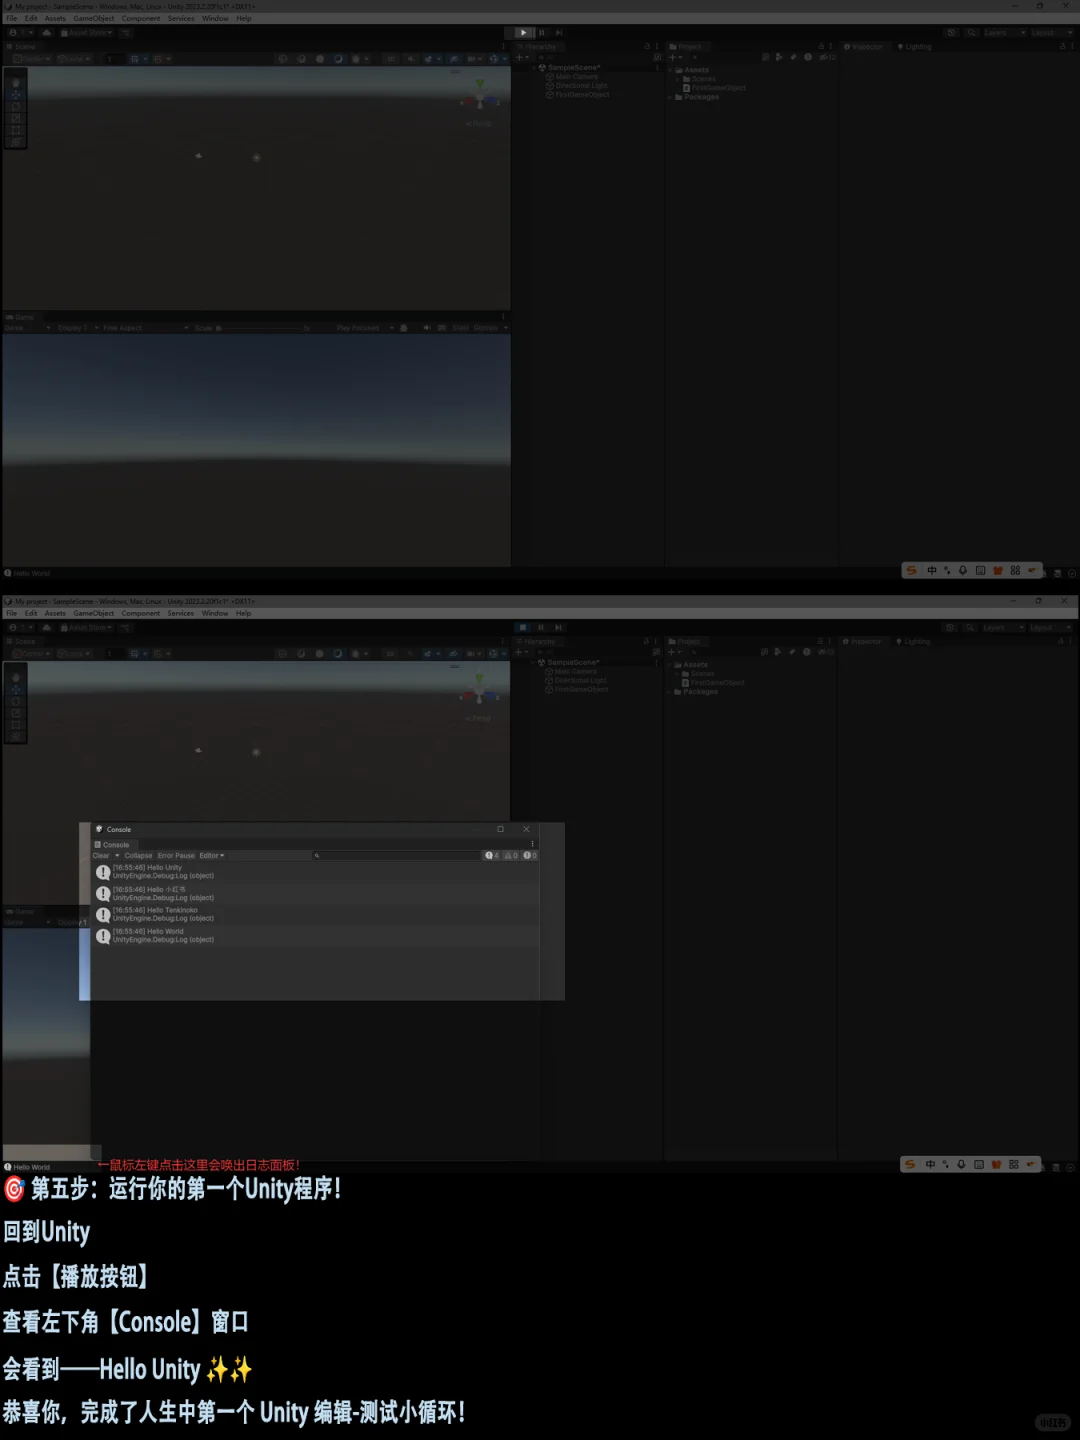The width and height of the screenshot is (1080, 1440).
Task: Open Layers dropdown in upper window
Action: coord(1004,33)
